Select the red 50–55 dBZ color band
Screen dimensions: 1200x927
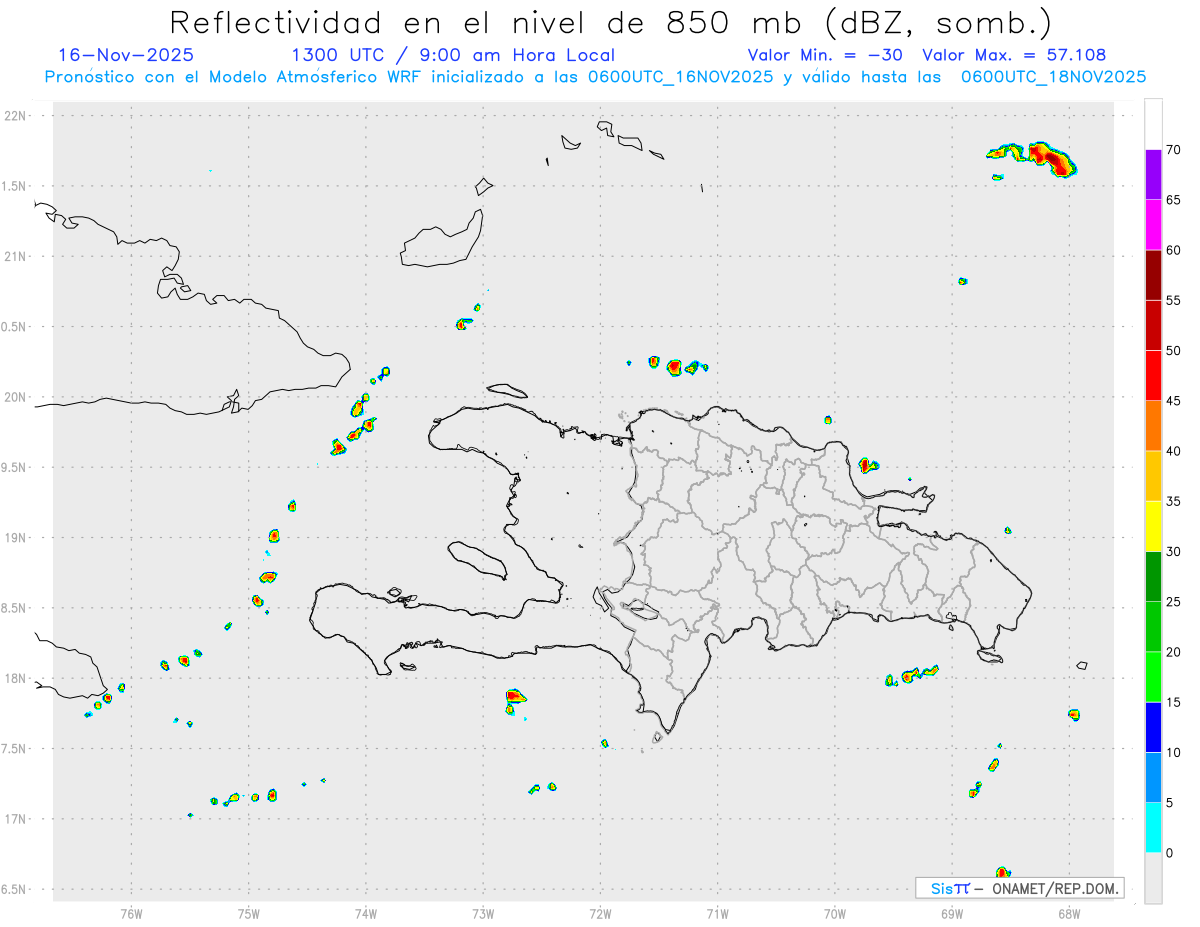[1153, 325]
